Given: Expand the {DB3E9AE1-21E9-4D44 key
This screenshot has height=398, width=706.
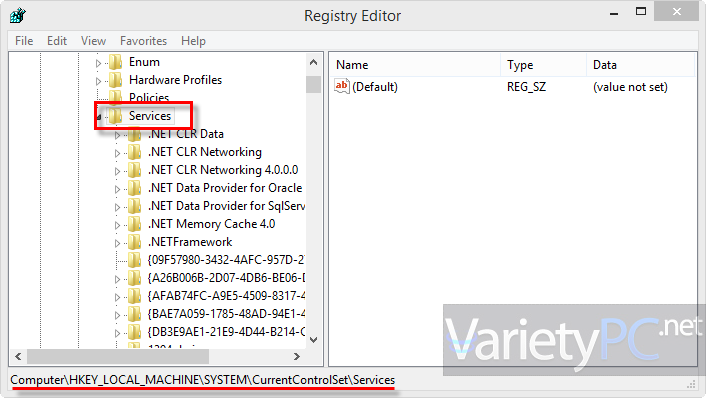Looking at the screenshot, I should pyautogui.click(x=117, y=334).
